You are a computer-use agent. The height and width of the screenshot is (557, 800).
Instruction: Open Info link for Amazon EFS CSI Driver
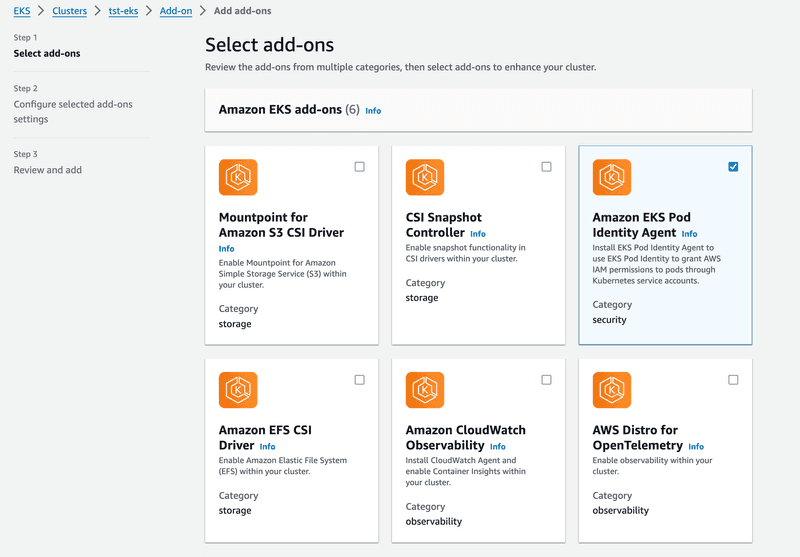click(267, 446)
